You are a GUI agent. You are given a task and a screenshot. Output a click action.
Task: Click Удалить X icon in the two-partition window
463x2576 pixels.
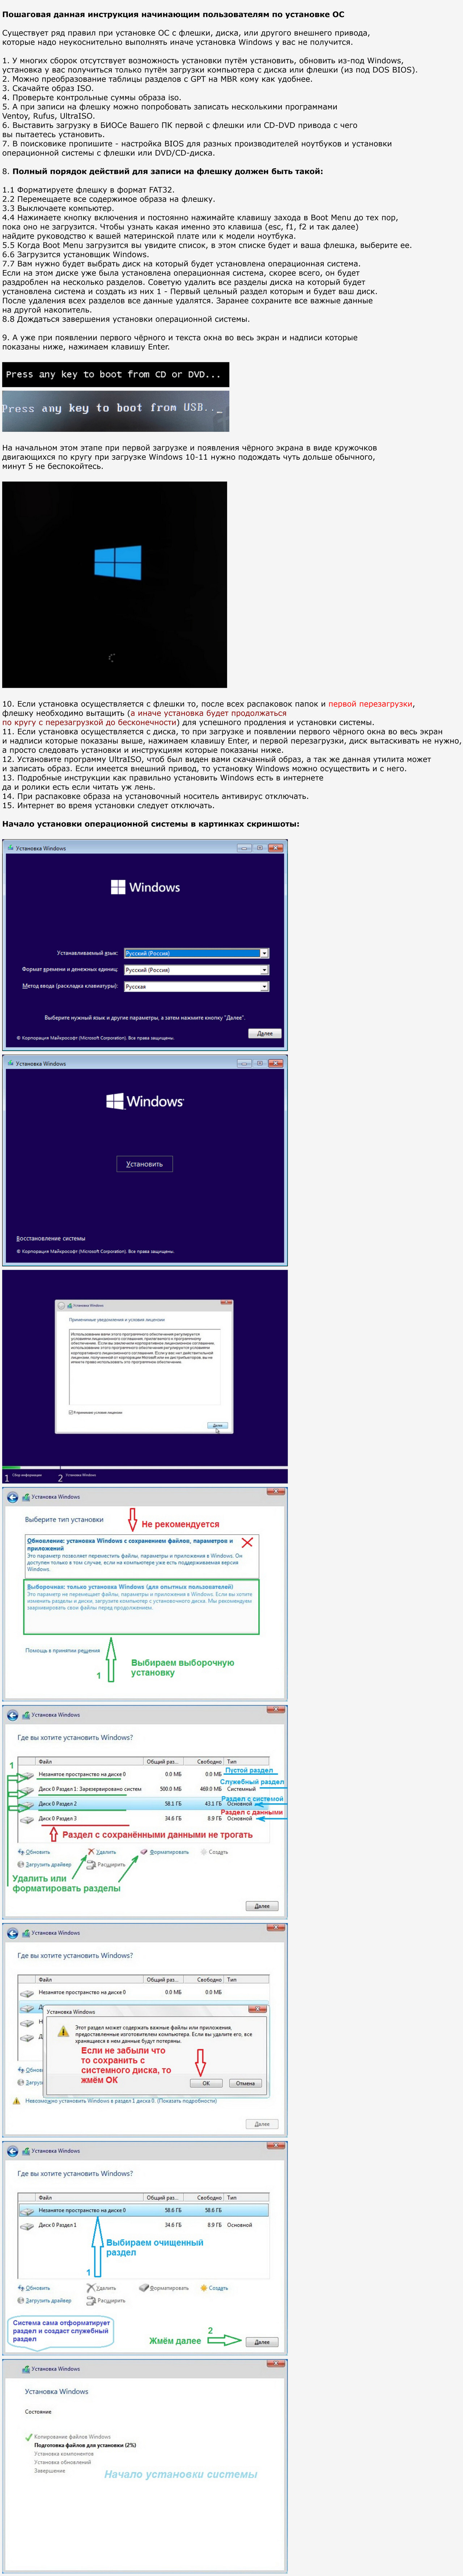tap(91, 2288)
